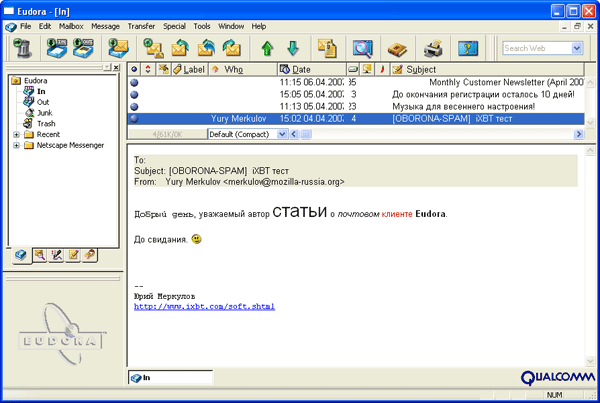Select the Signatures tab icon
Image resolution: width=600 pixels, height=403 pixels.
click(x=57, y=255)
